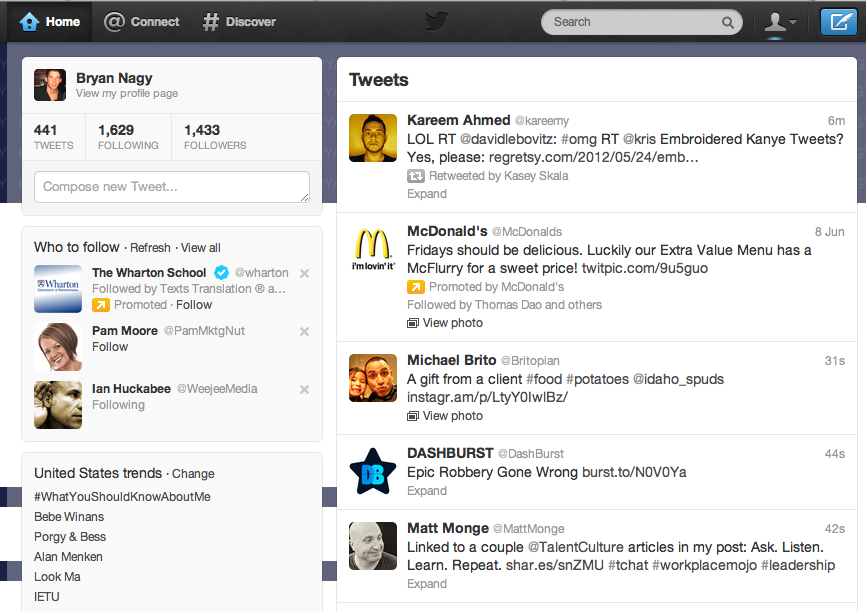866x612 pixels.
Task: View photo in McDonald's tweet
Action: (452, 323)
